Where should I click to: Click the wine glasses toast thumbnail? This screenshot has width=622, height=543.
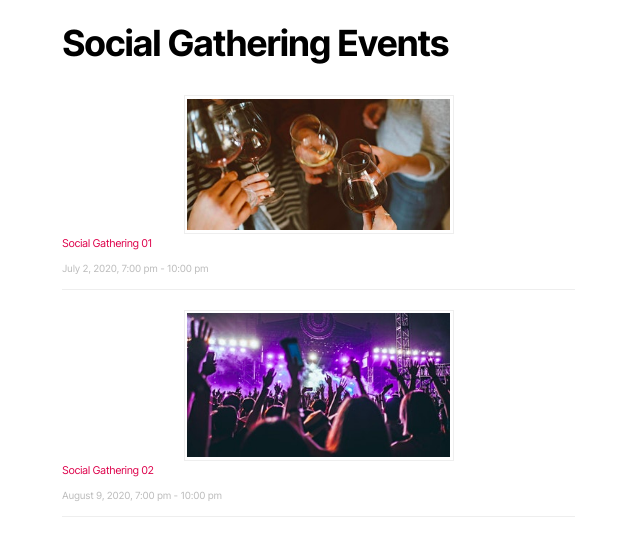pyautogui.click(x=319, y=164)
